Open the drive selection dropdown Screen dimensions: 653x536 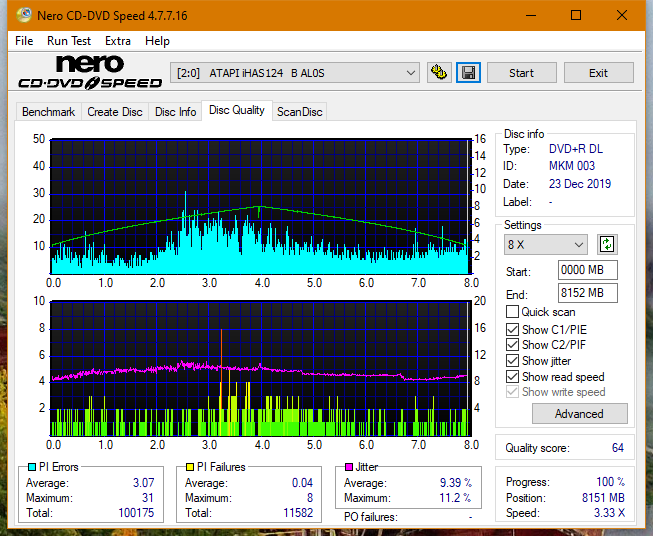point(294,73)
